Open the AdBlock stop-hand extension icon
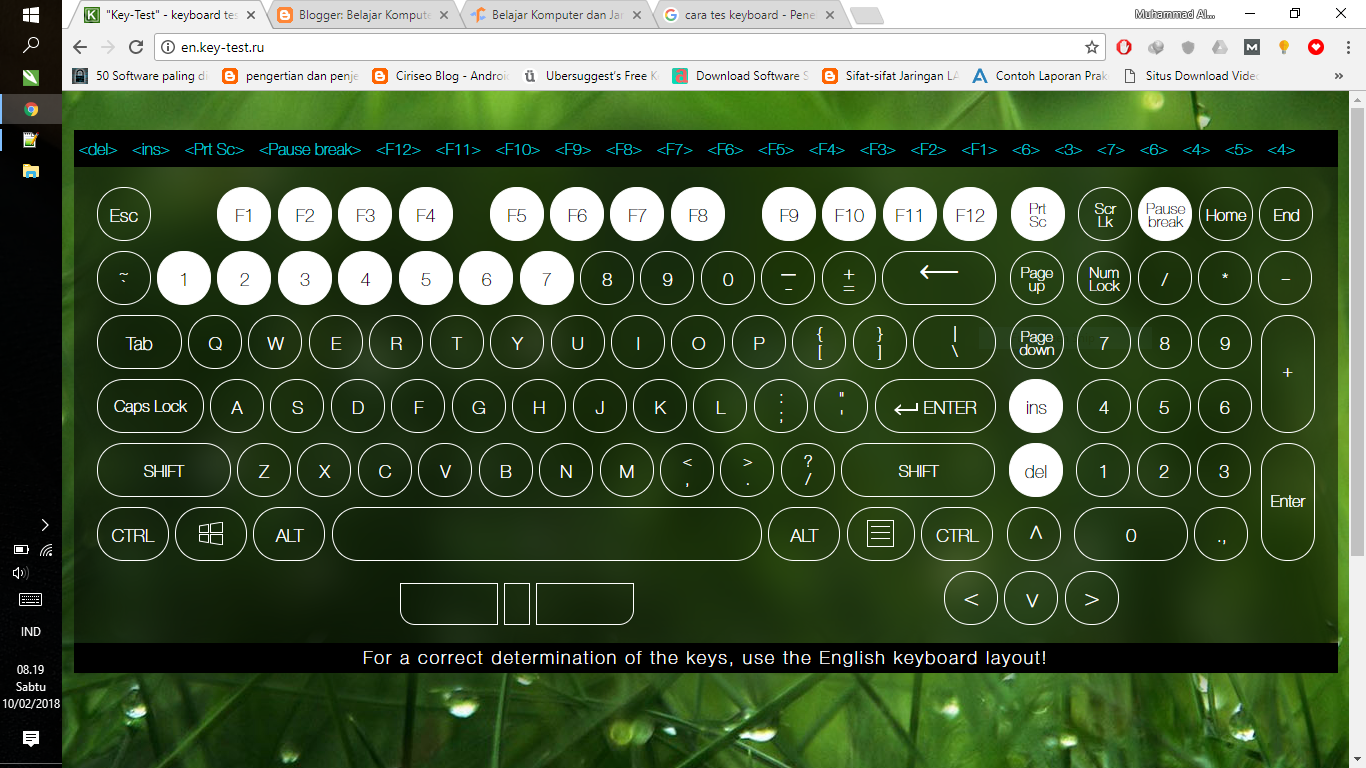The image size is (1366, 768). click(1123, 47)
